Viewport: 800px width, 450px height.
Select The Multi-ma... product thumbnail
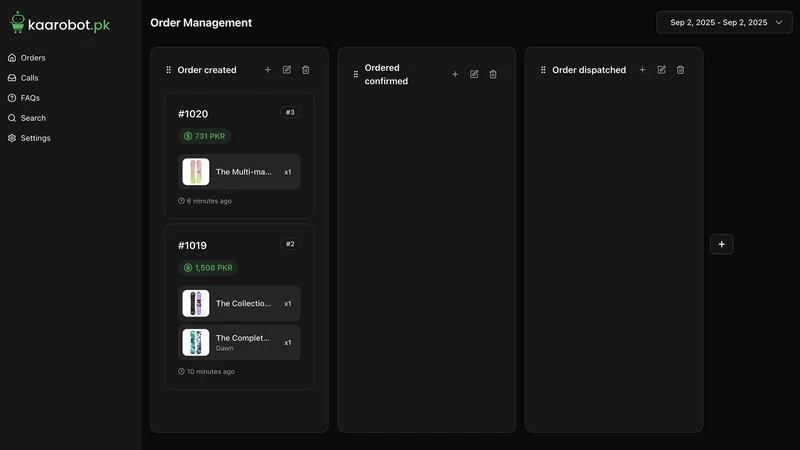click(x=196, y=172)
